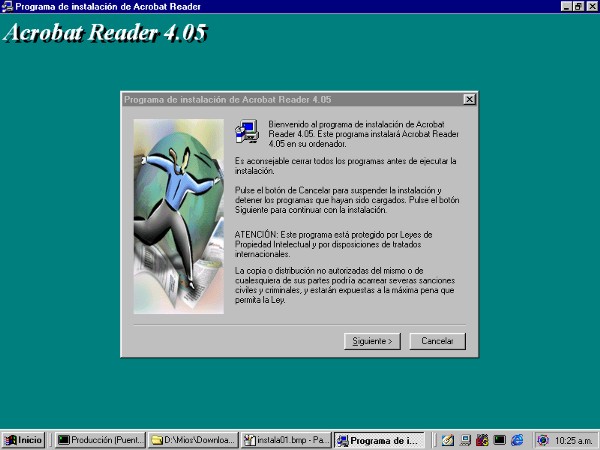Close the Acrobat Reader 4.05 setup dialog
The image size is (600, 450).
[469, 99]
